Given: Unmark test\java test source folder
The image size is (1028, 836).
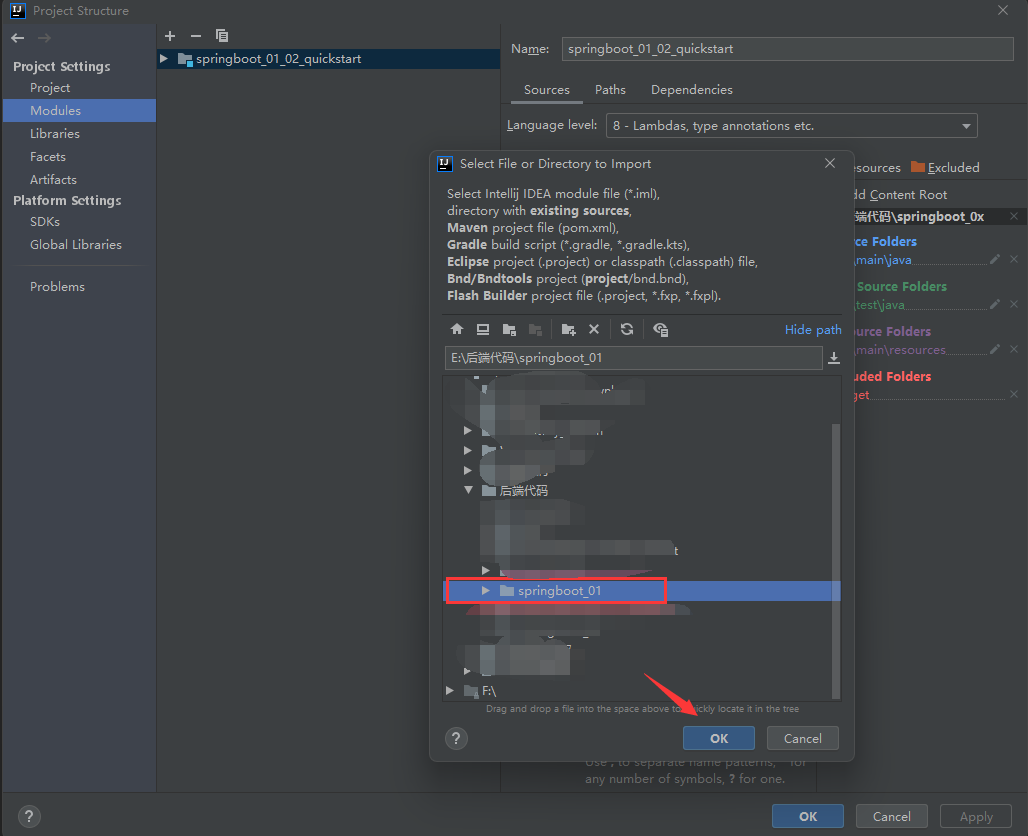Looking at the screenshot, I should (1014, 304).
